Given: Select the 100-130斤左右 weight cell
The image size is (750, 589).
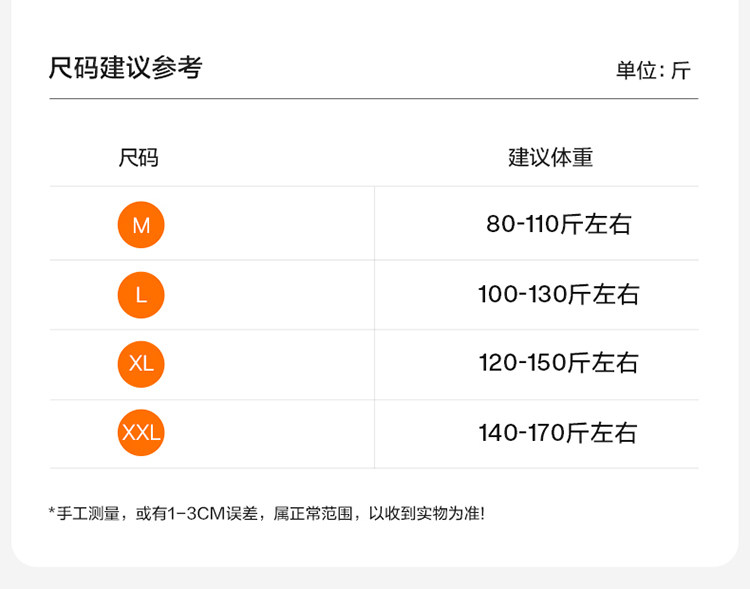Looking at the screenshot, I should tap(559, 295).
